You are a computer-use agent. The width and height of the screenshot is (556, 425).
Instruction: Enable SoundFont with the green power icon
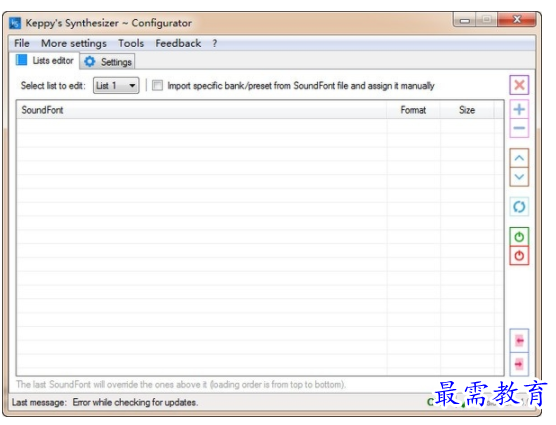tap(519, 237)
